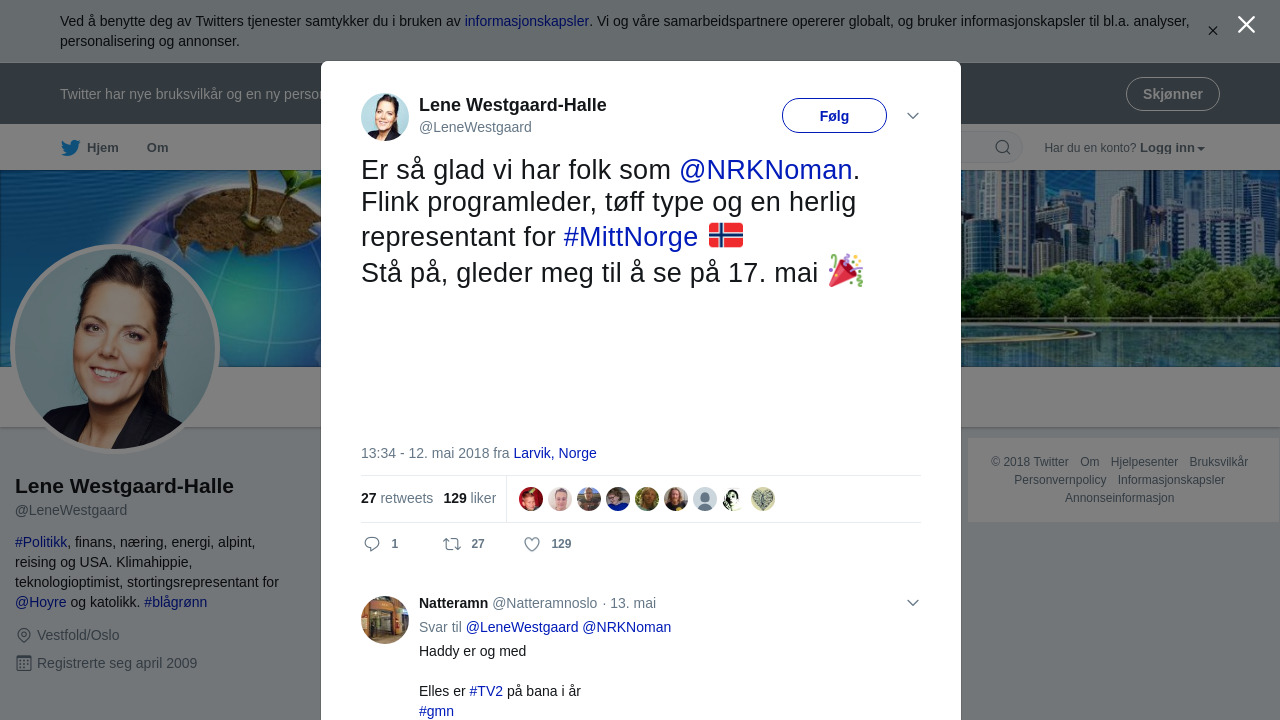Click the first liker avatar thumbnail
The height and width of the screenshot is (720, 1280).
pyautogui.click(x=531, y=499)
